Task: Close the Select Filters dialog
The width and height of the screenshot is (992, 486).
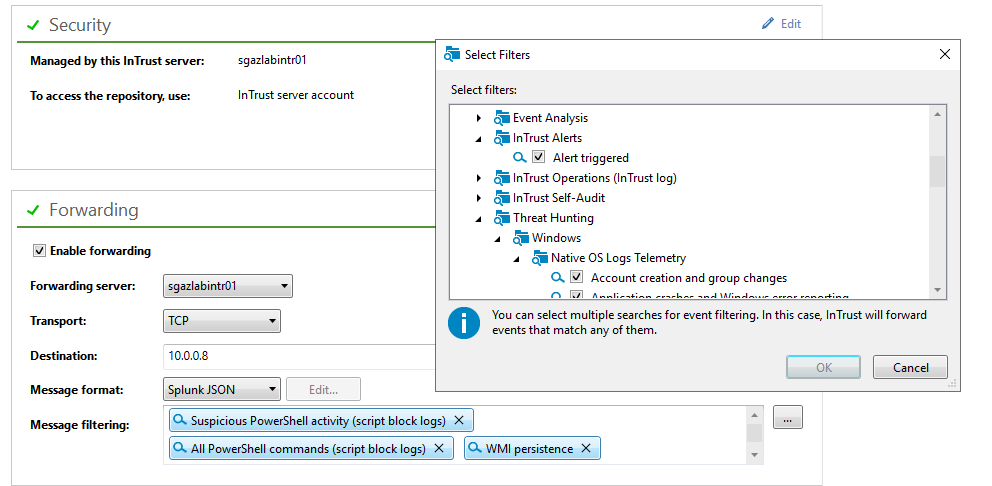Action: tap(945, 54)
